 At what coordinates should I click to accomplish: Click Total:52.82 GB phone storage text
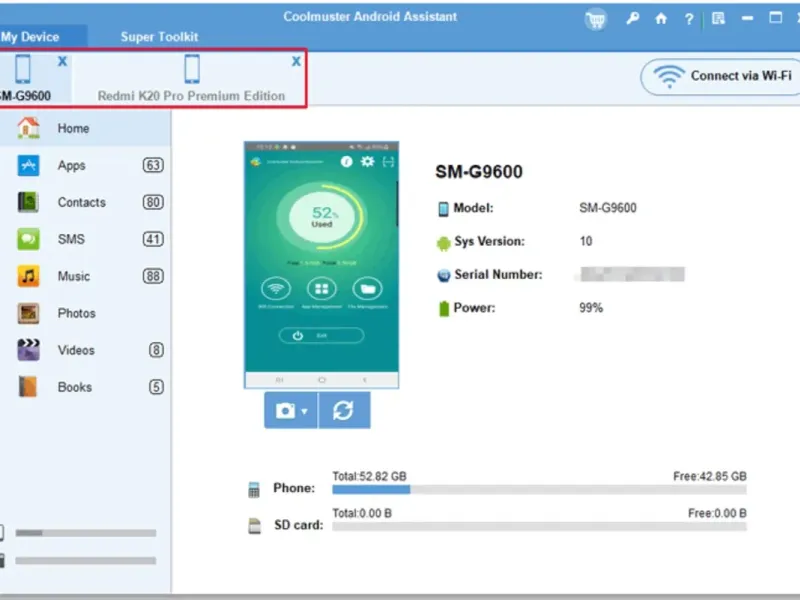[369, 477]
